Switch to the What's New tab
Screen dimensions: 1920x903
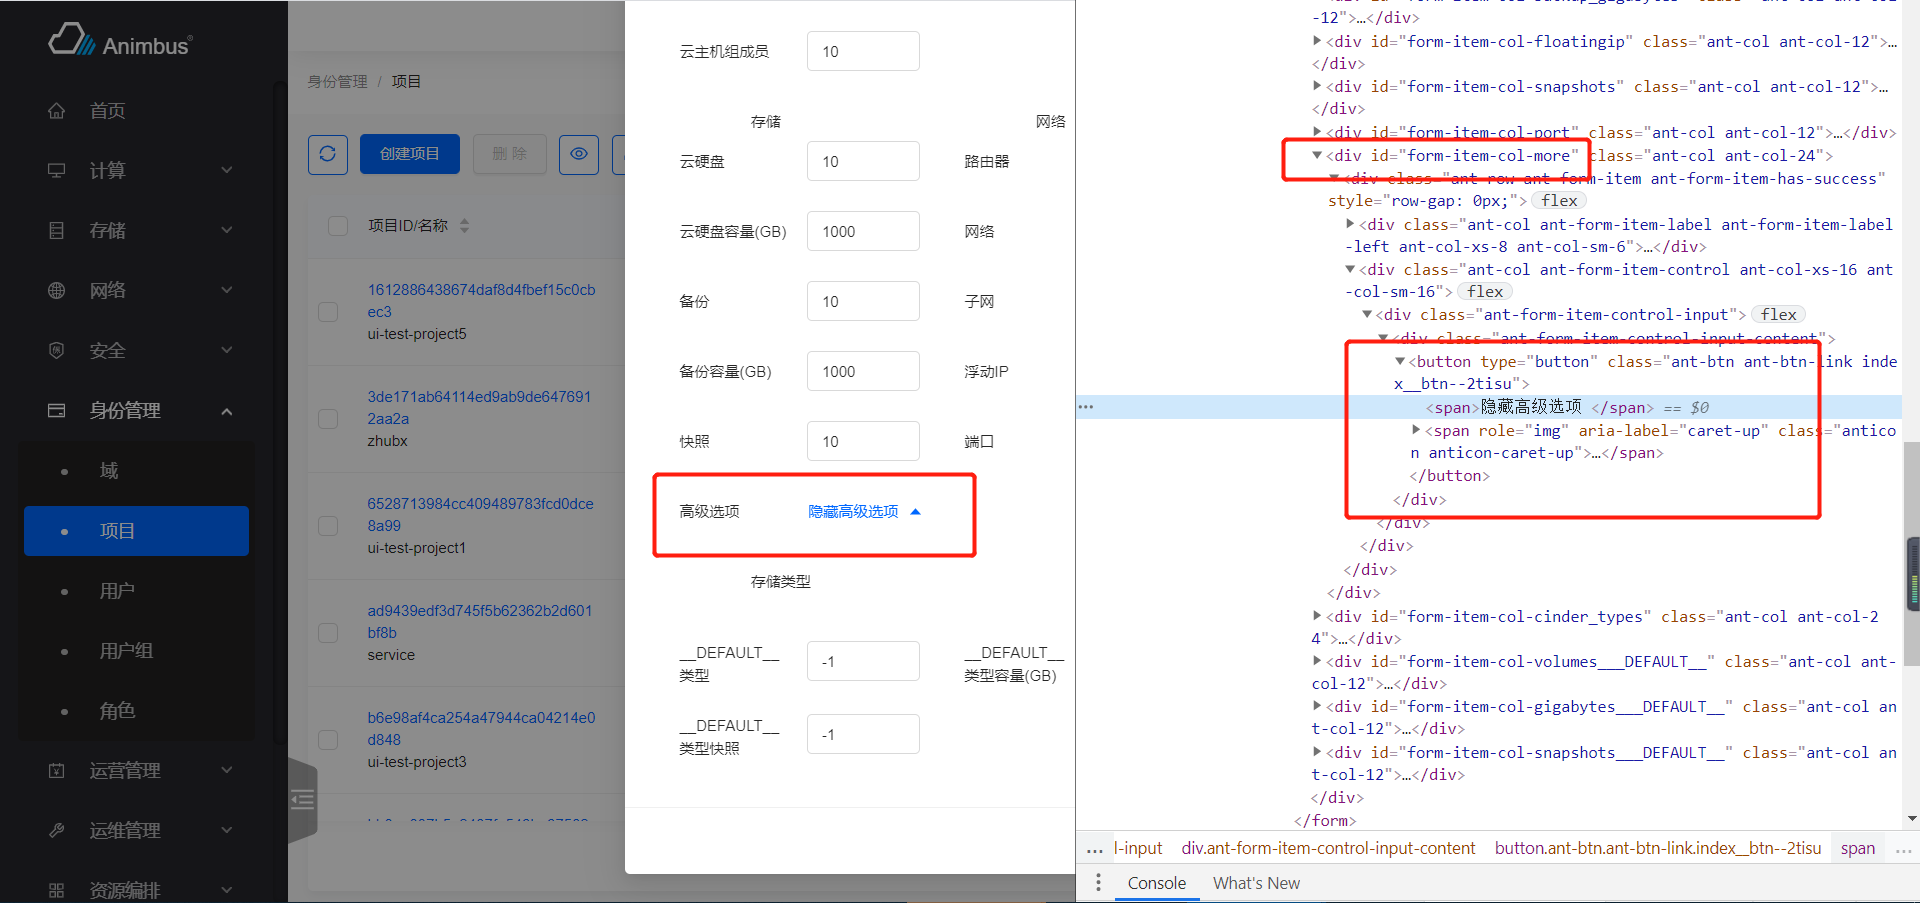[1256, 883]
